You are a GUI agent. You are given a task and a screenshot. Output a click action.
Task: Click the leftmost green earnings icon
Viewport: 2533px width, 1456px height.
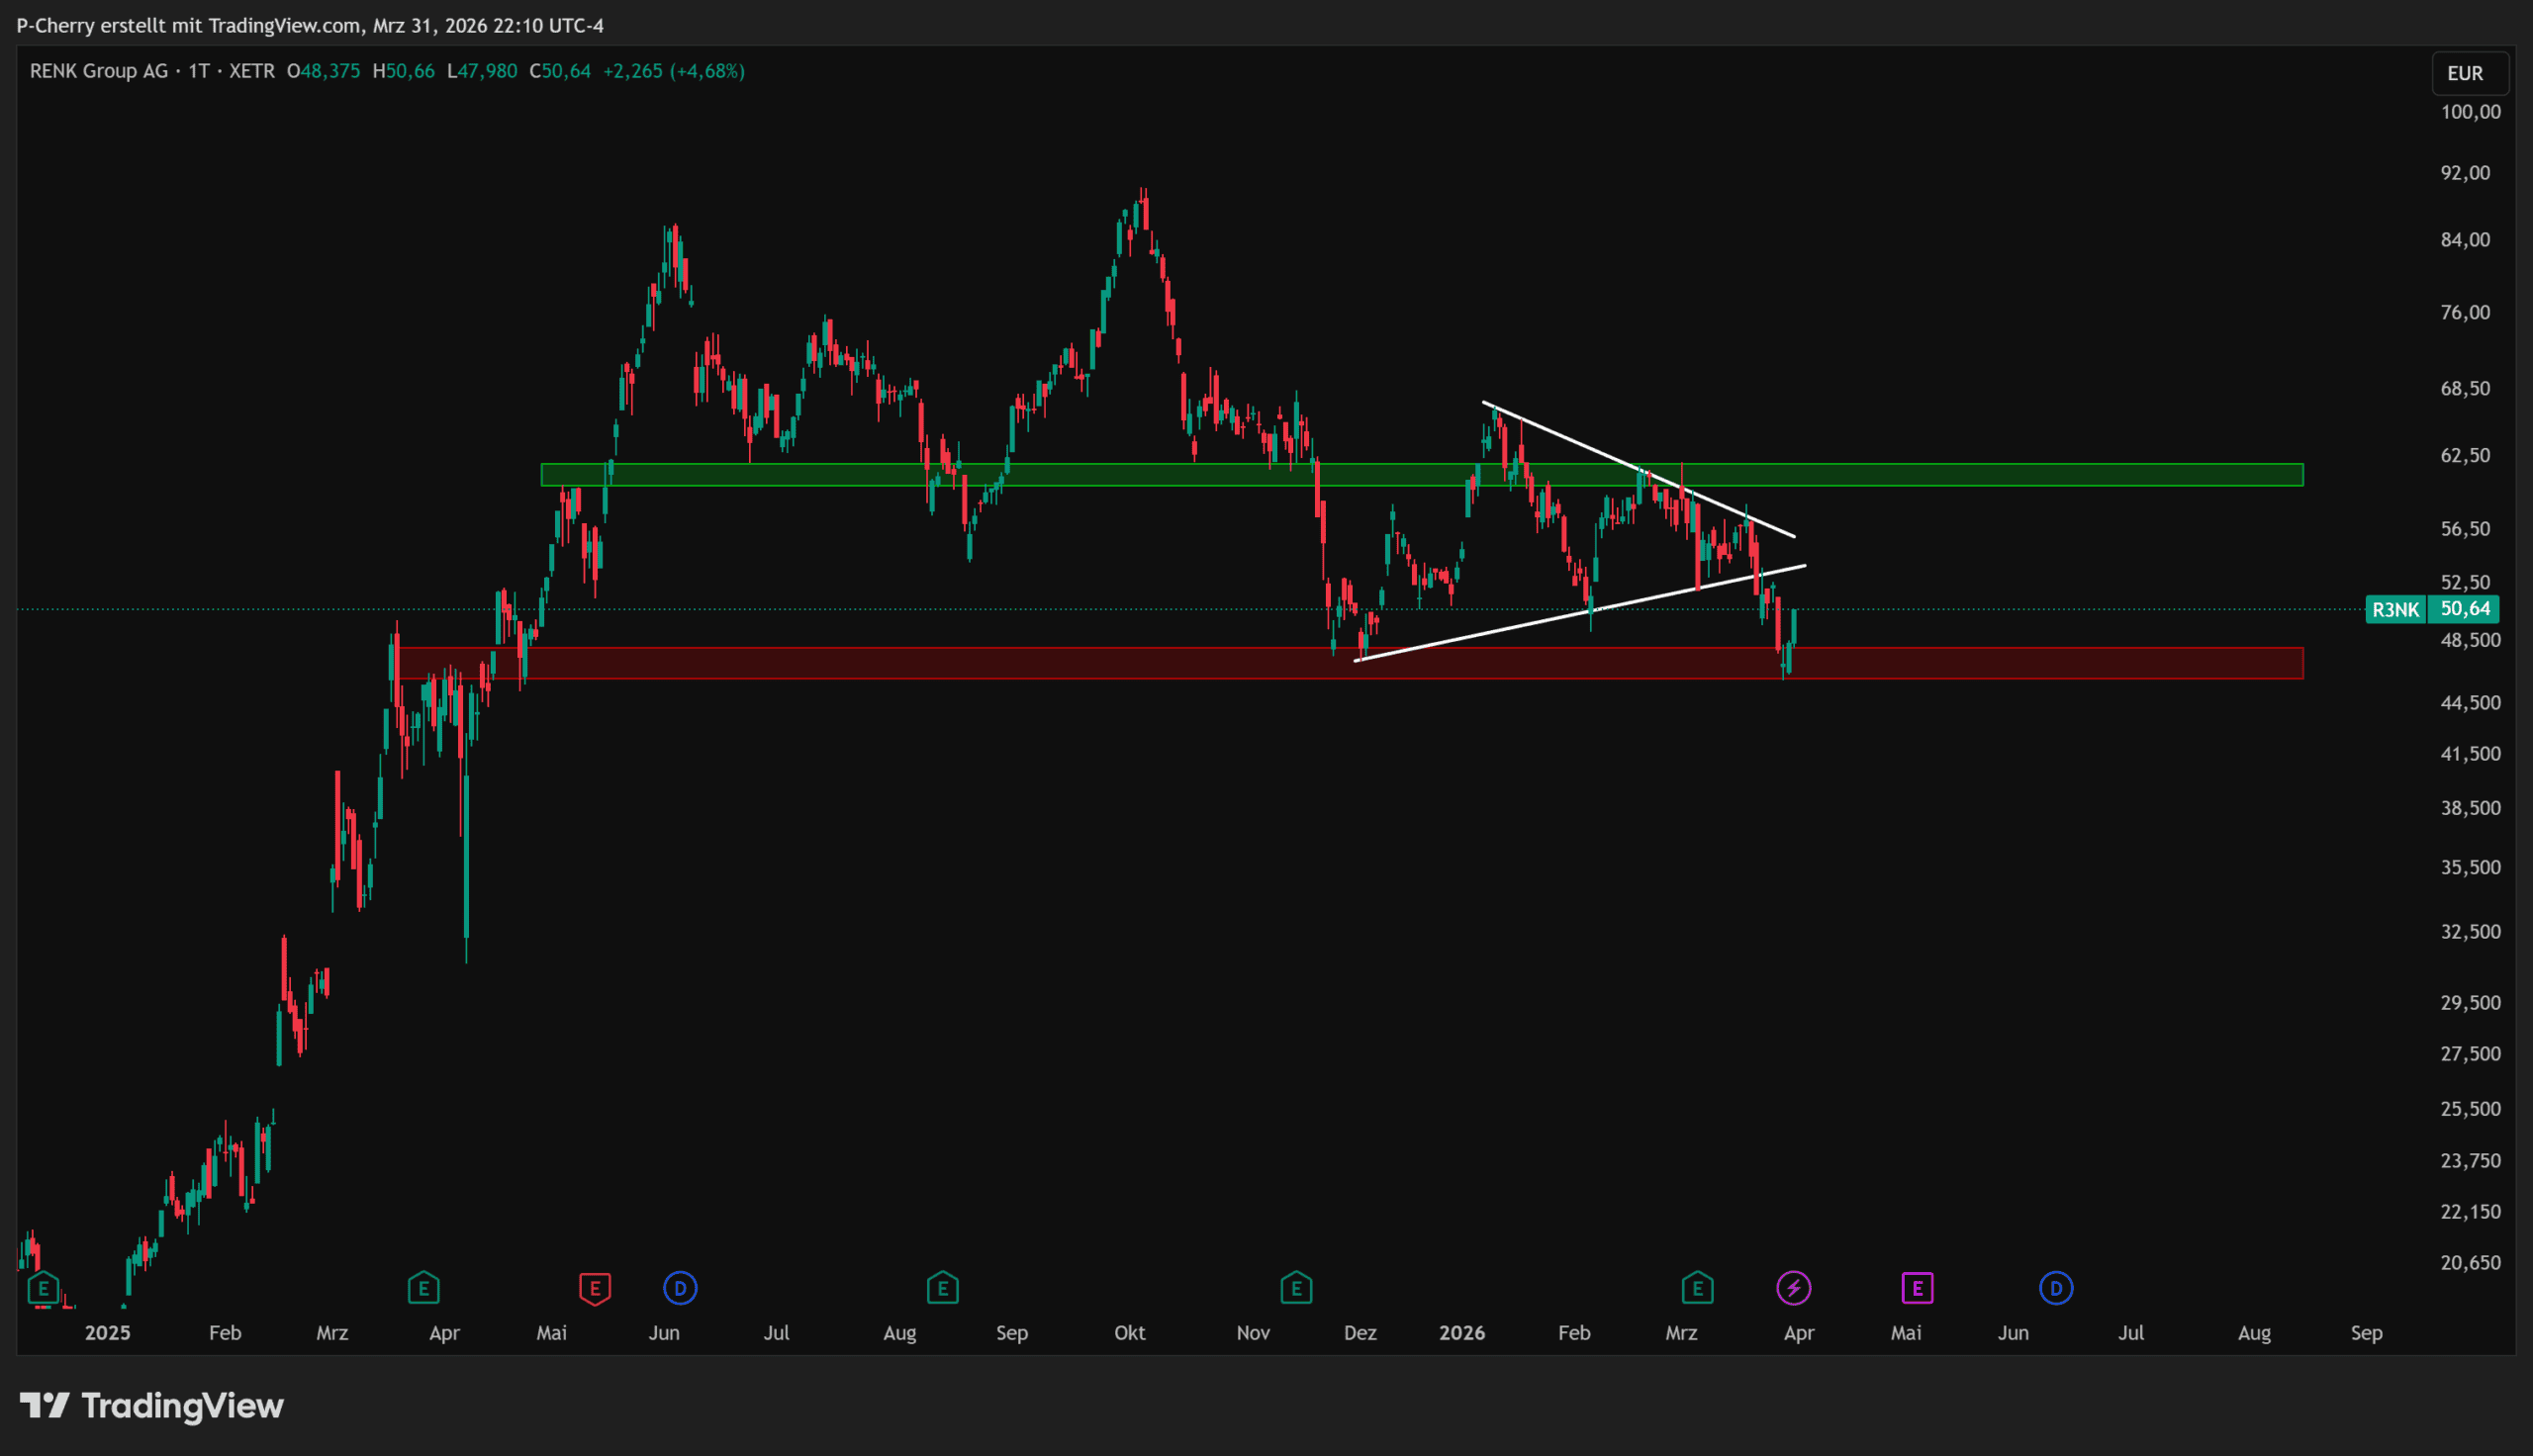pyautogui.click(x=43, y=1288)
